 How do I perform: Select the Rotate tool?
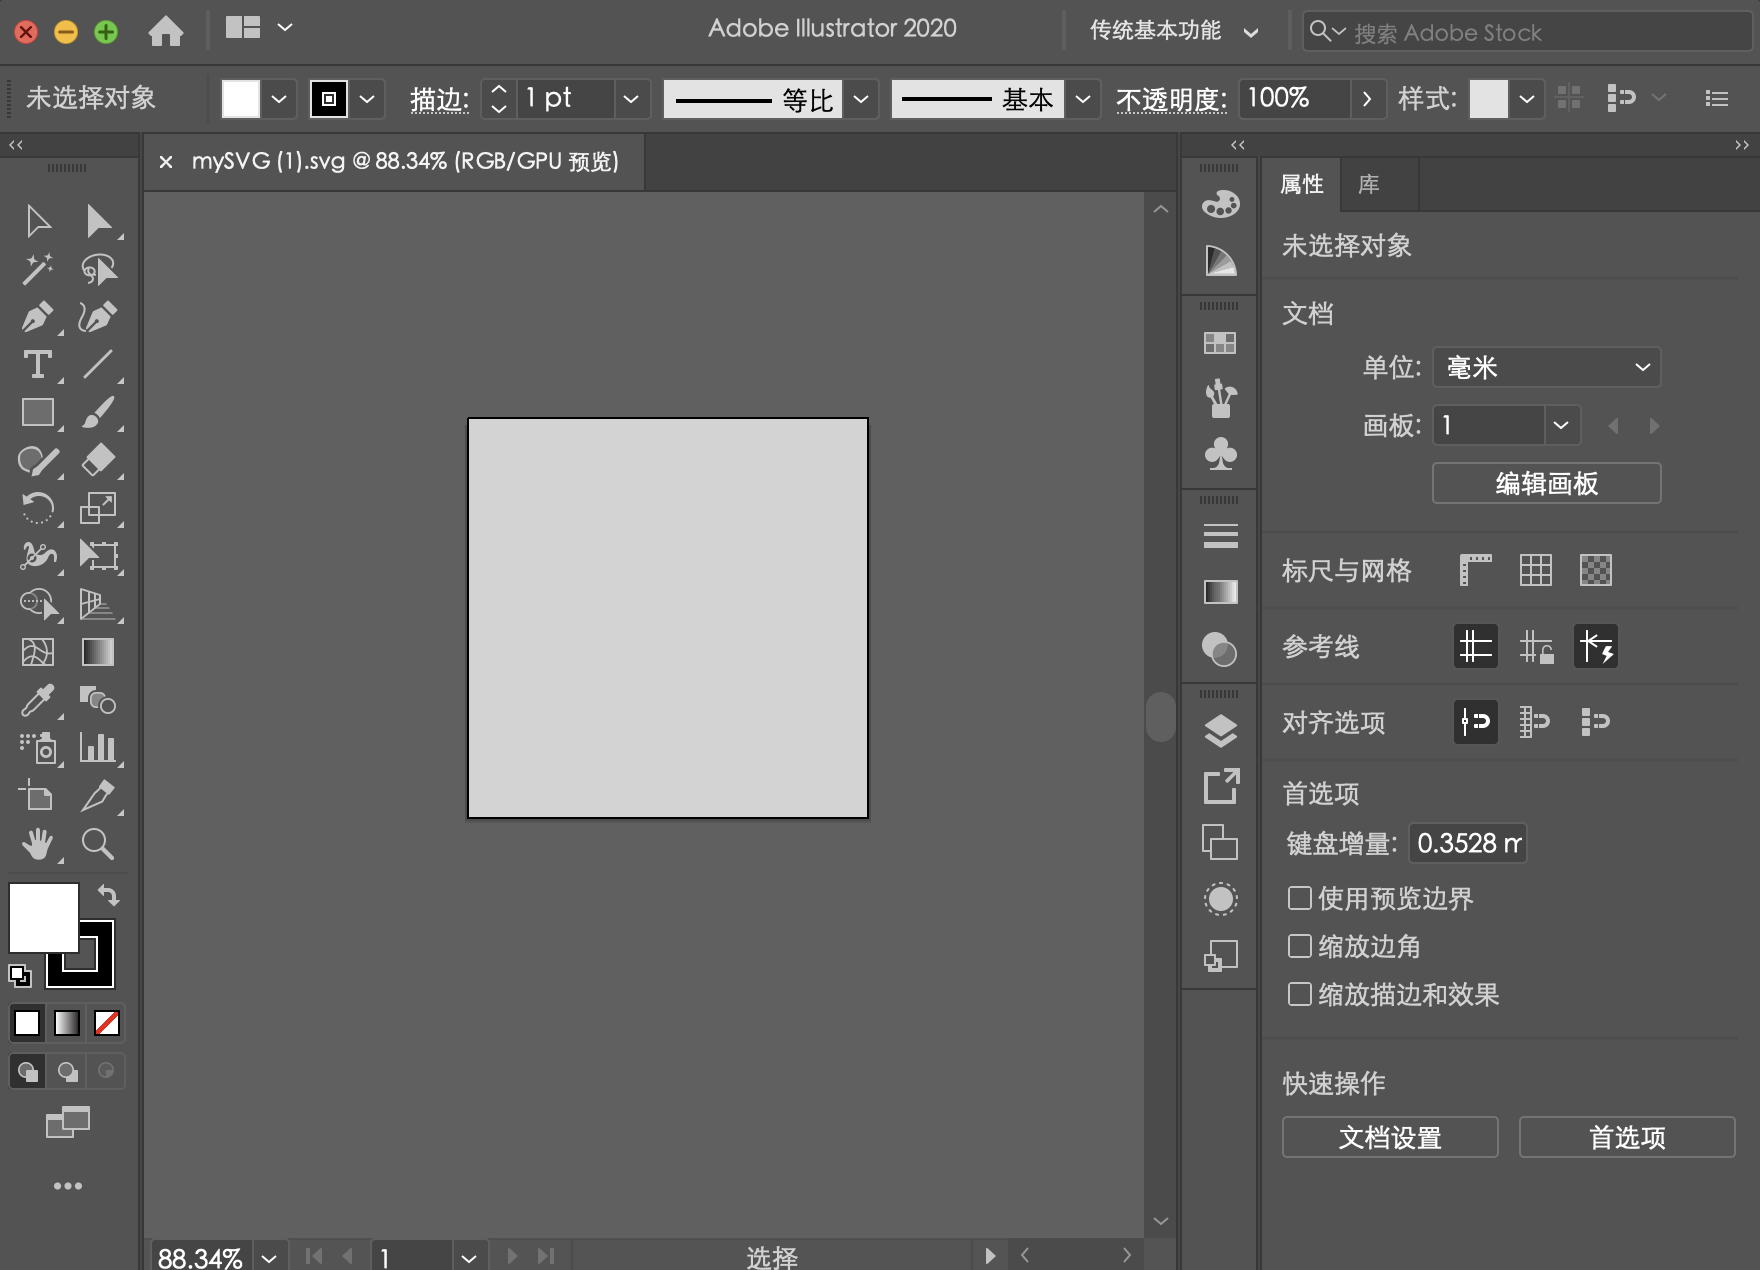tap(38, 508)
